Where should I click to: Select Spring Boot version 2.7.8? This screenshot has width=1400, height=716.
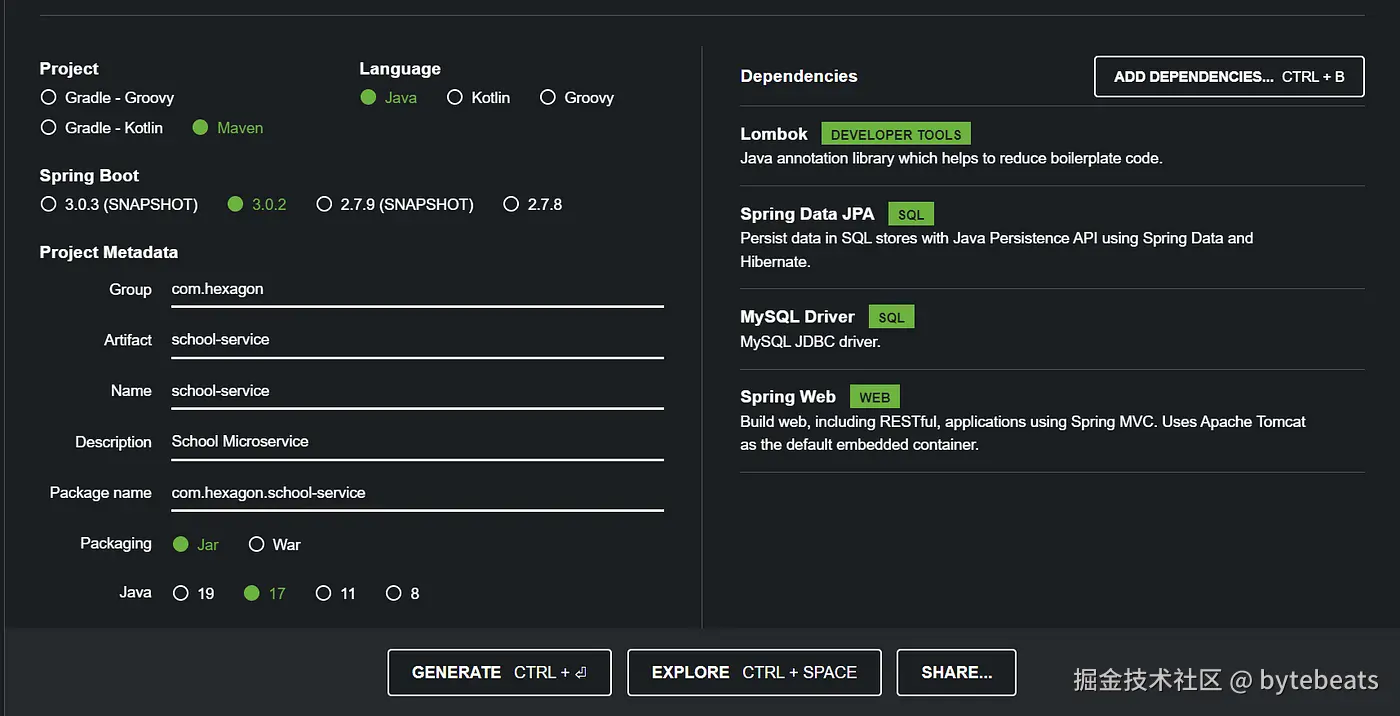[x=511, y=204]
